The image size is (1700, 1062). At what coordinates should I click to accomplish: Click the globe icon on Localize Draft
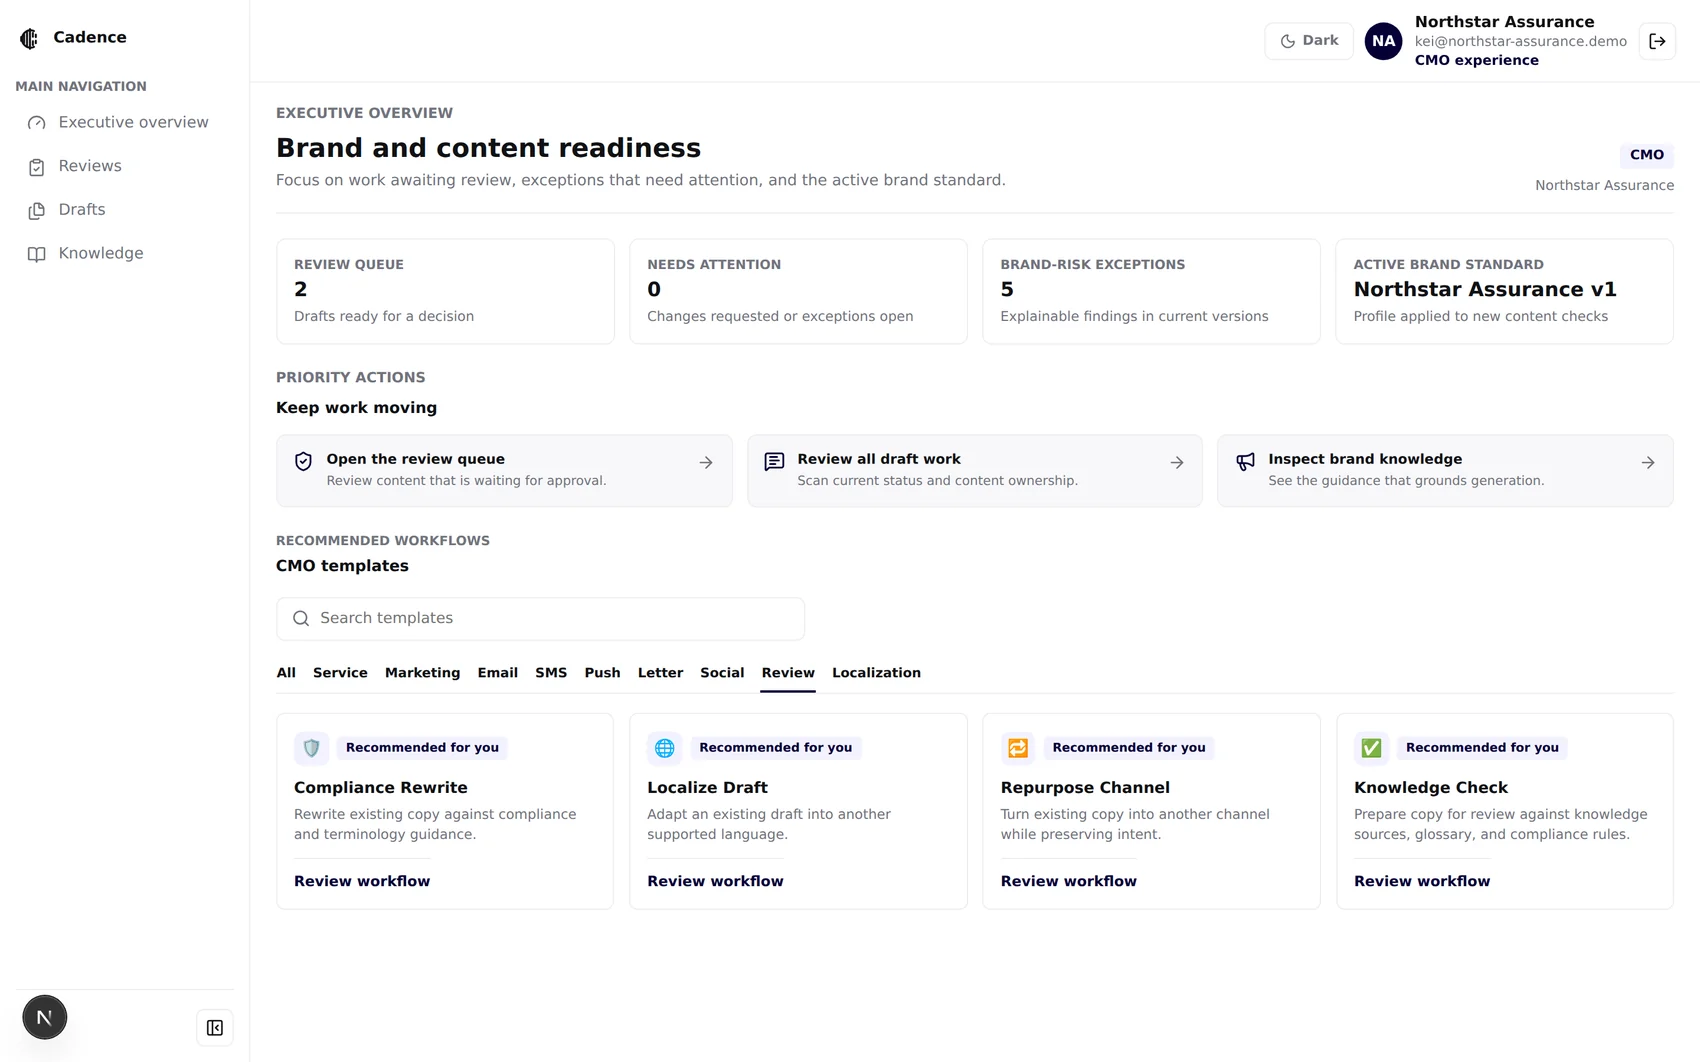(664, 748)
